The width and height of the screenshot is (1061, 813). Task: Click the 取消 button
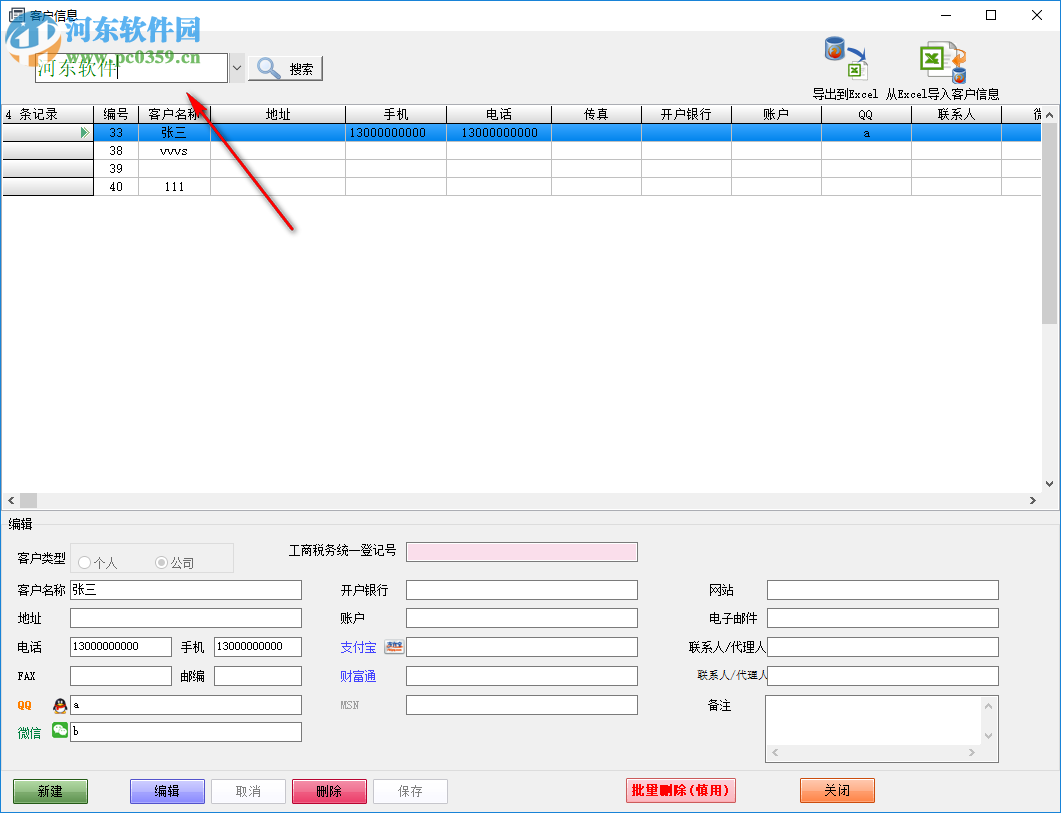pyautogui.click(x=248, y=791)
